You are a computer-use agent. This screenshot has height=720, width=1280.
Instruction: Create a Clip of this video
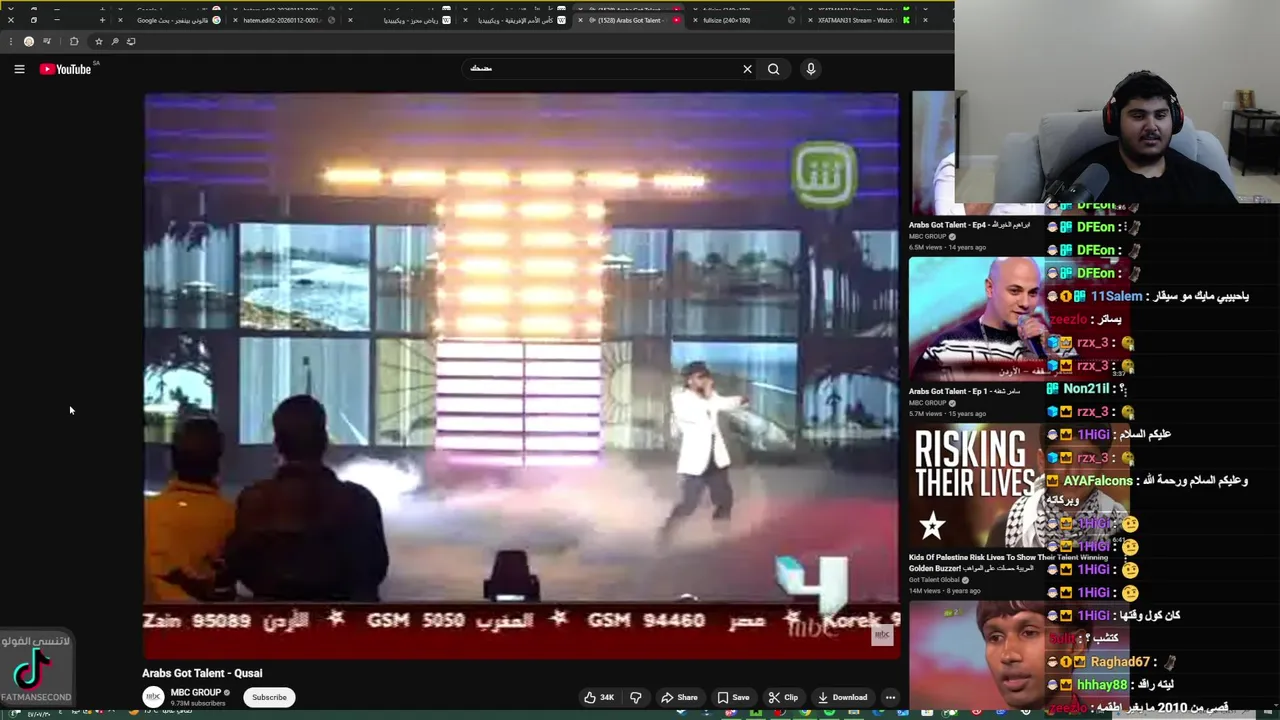click(783, 697)
